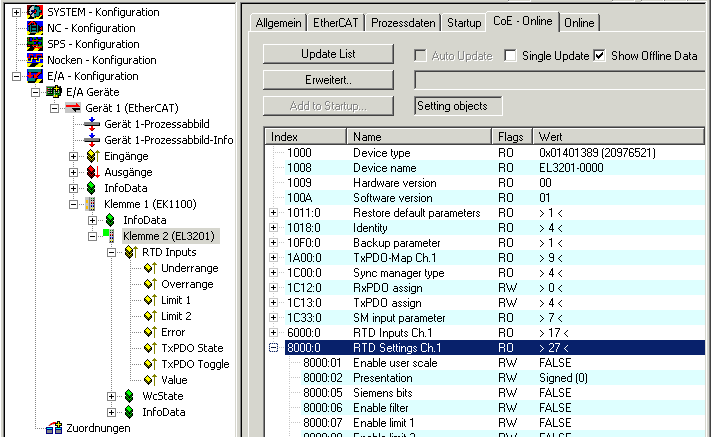Click the RTD Inputs icon

click(131, 252)
